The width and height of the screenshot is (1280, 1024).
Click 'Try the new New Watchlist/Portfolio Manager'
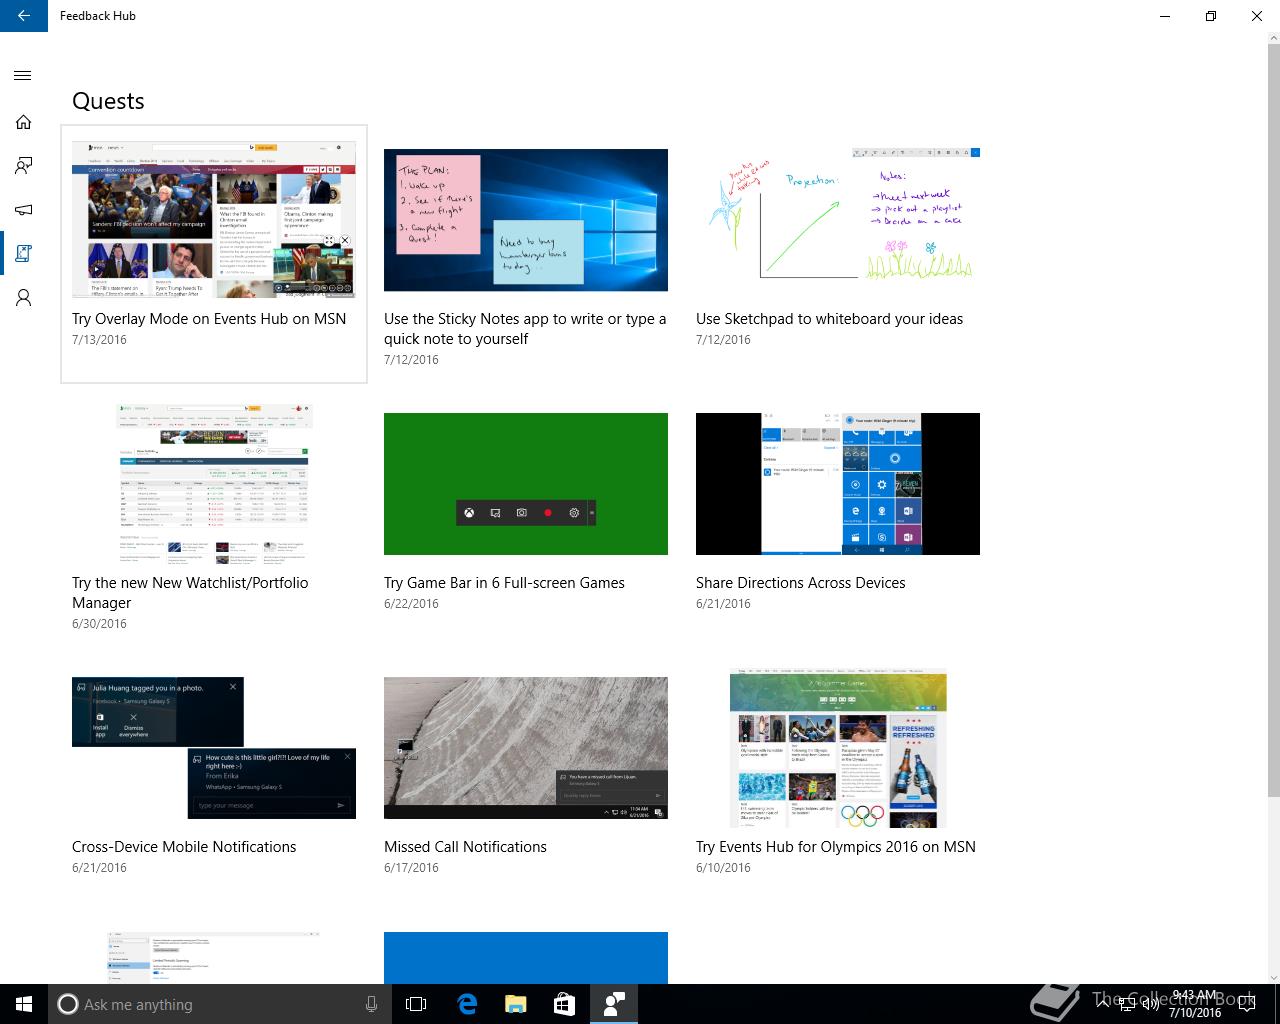point(190,593)
